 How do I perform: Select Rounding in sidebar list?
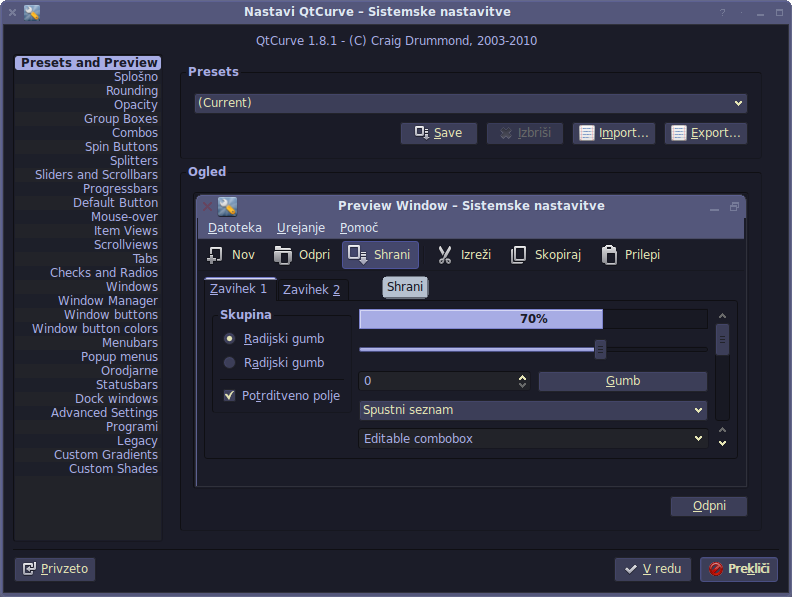(x=88, y=91)
